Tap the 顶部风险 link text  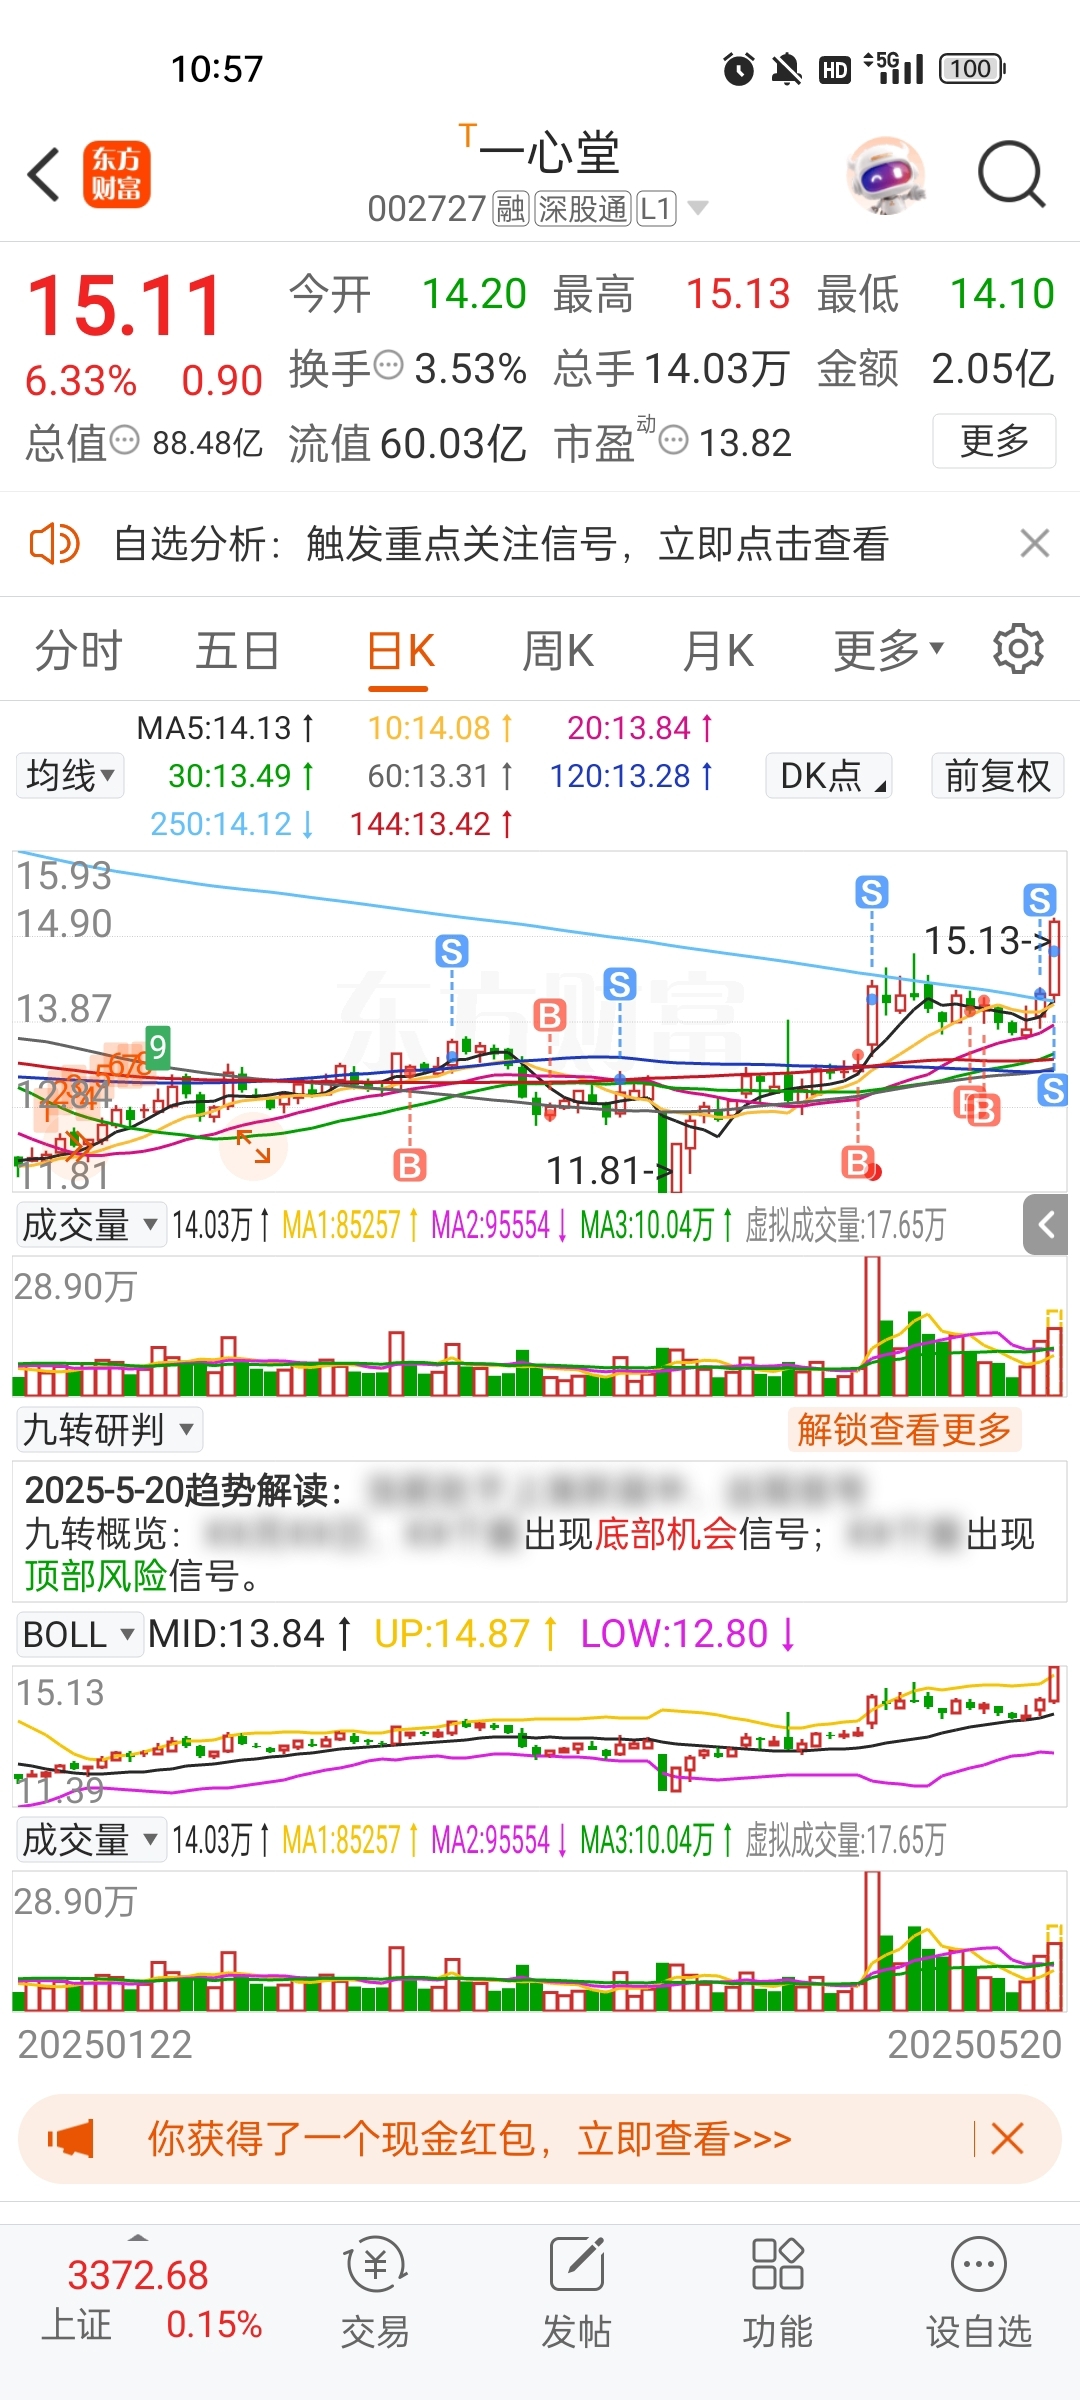96,1576
